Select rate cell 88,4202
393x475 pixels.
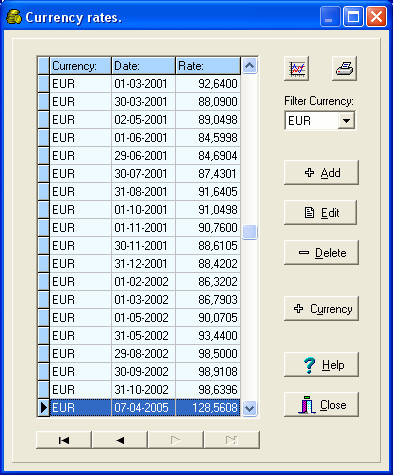(208, 264)
